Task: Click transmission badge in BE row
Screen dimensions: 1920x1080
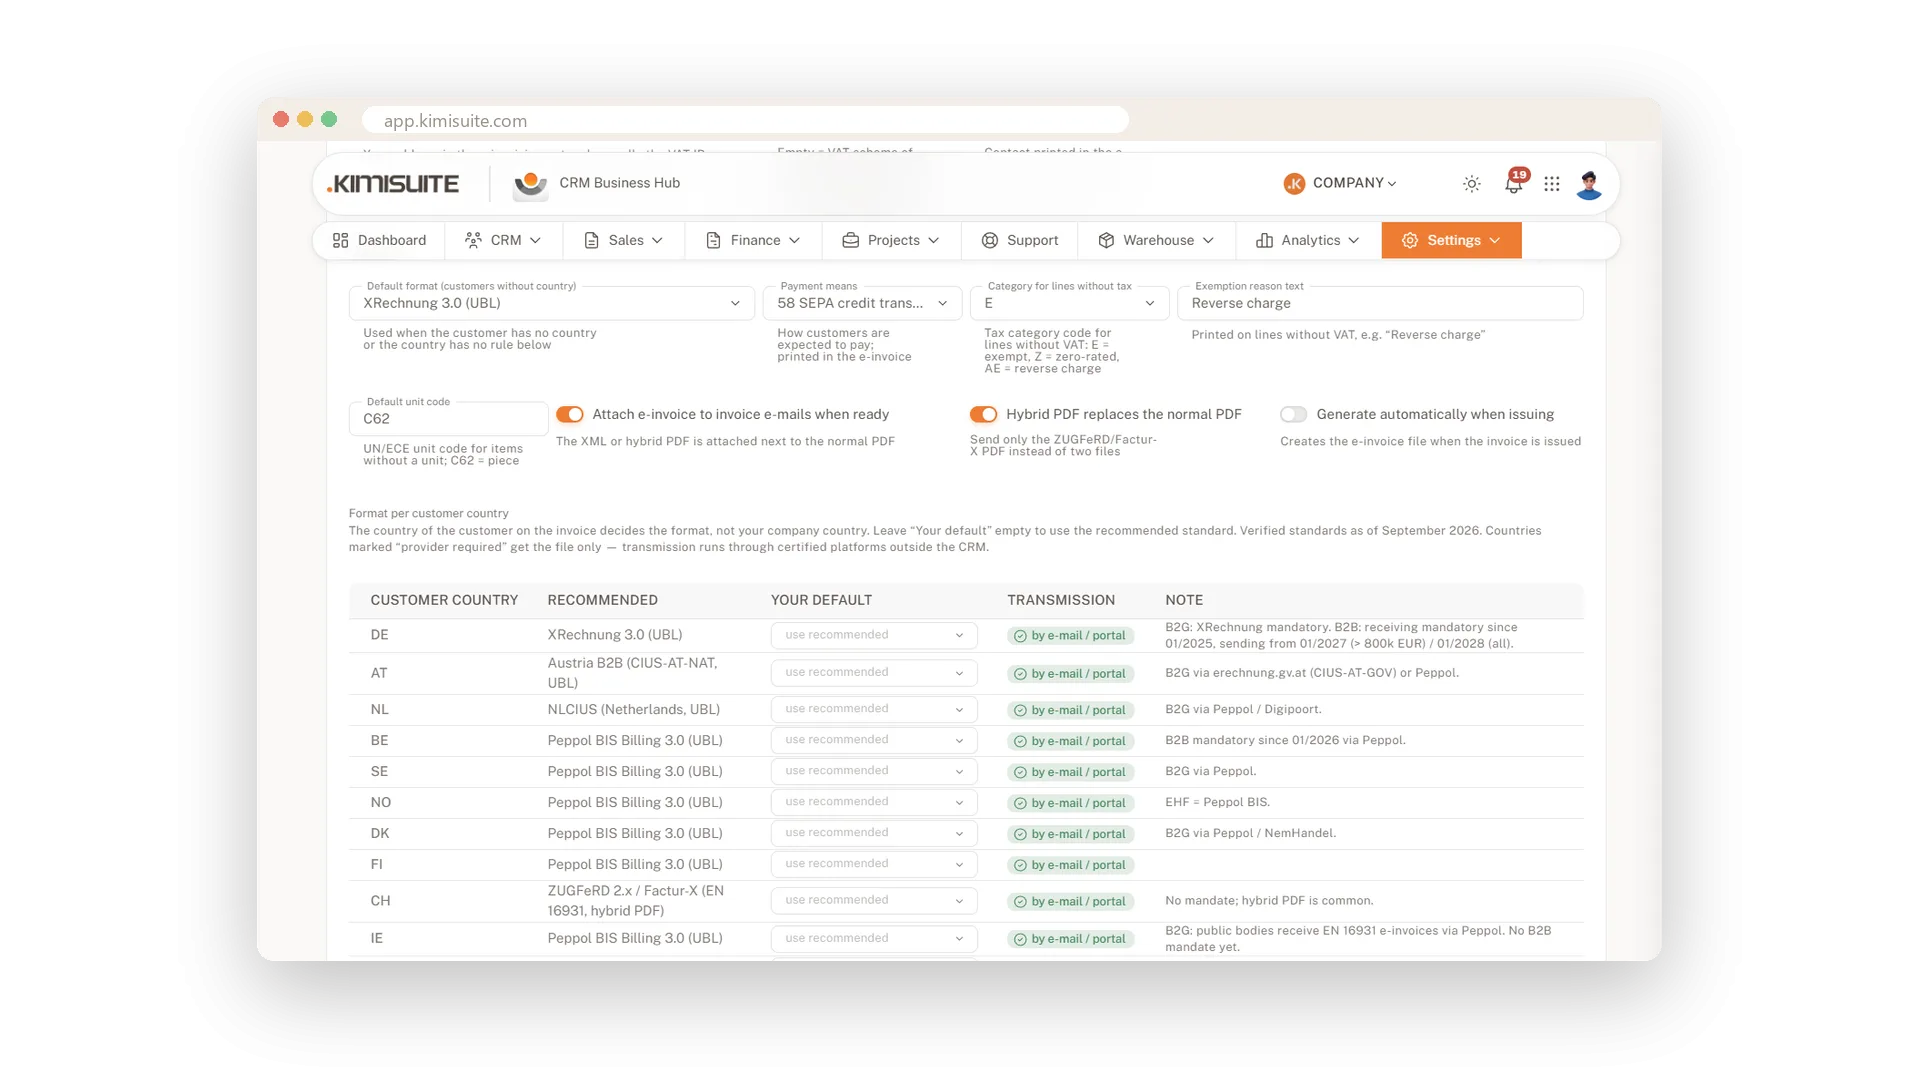Action: click(x=1070, y=741)
